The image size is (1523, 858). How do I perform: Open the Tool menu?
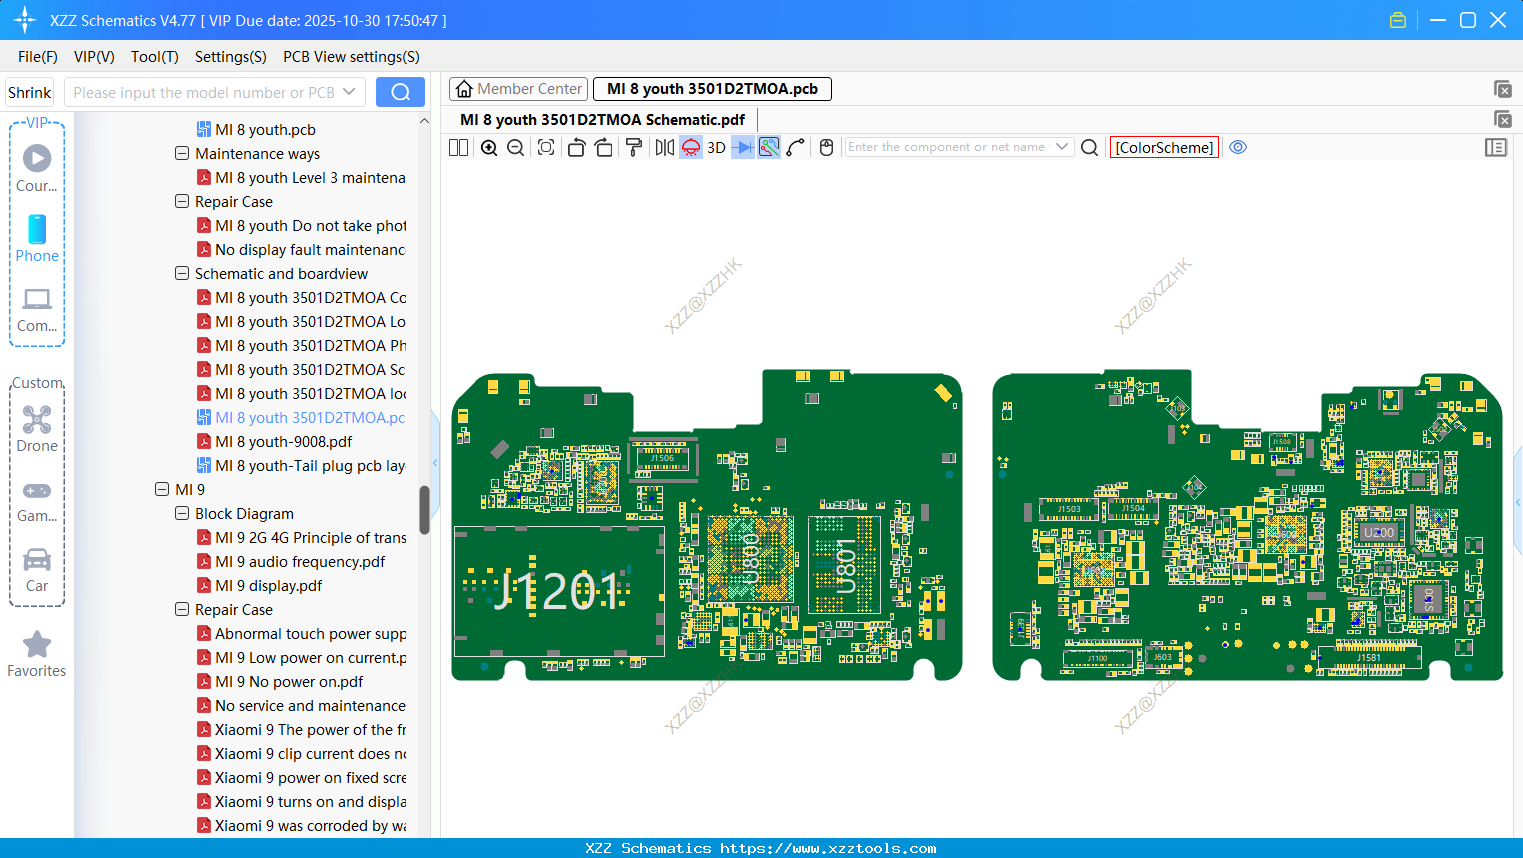(155, 57)
